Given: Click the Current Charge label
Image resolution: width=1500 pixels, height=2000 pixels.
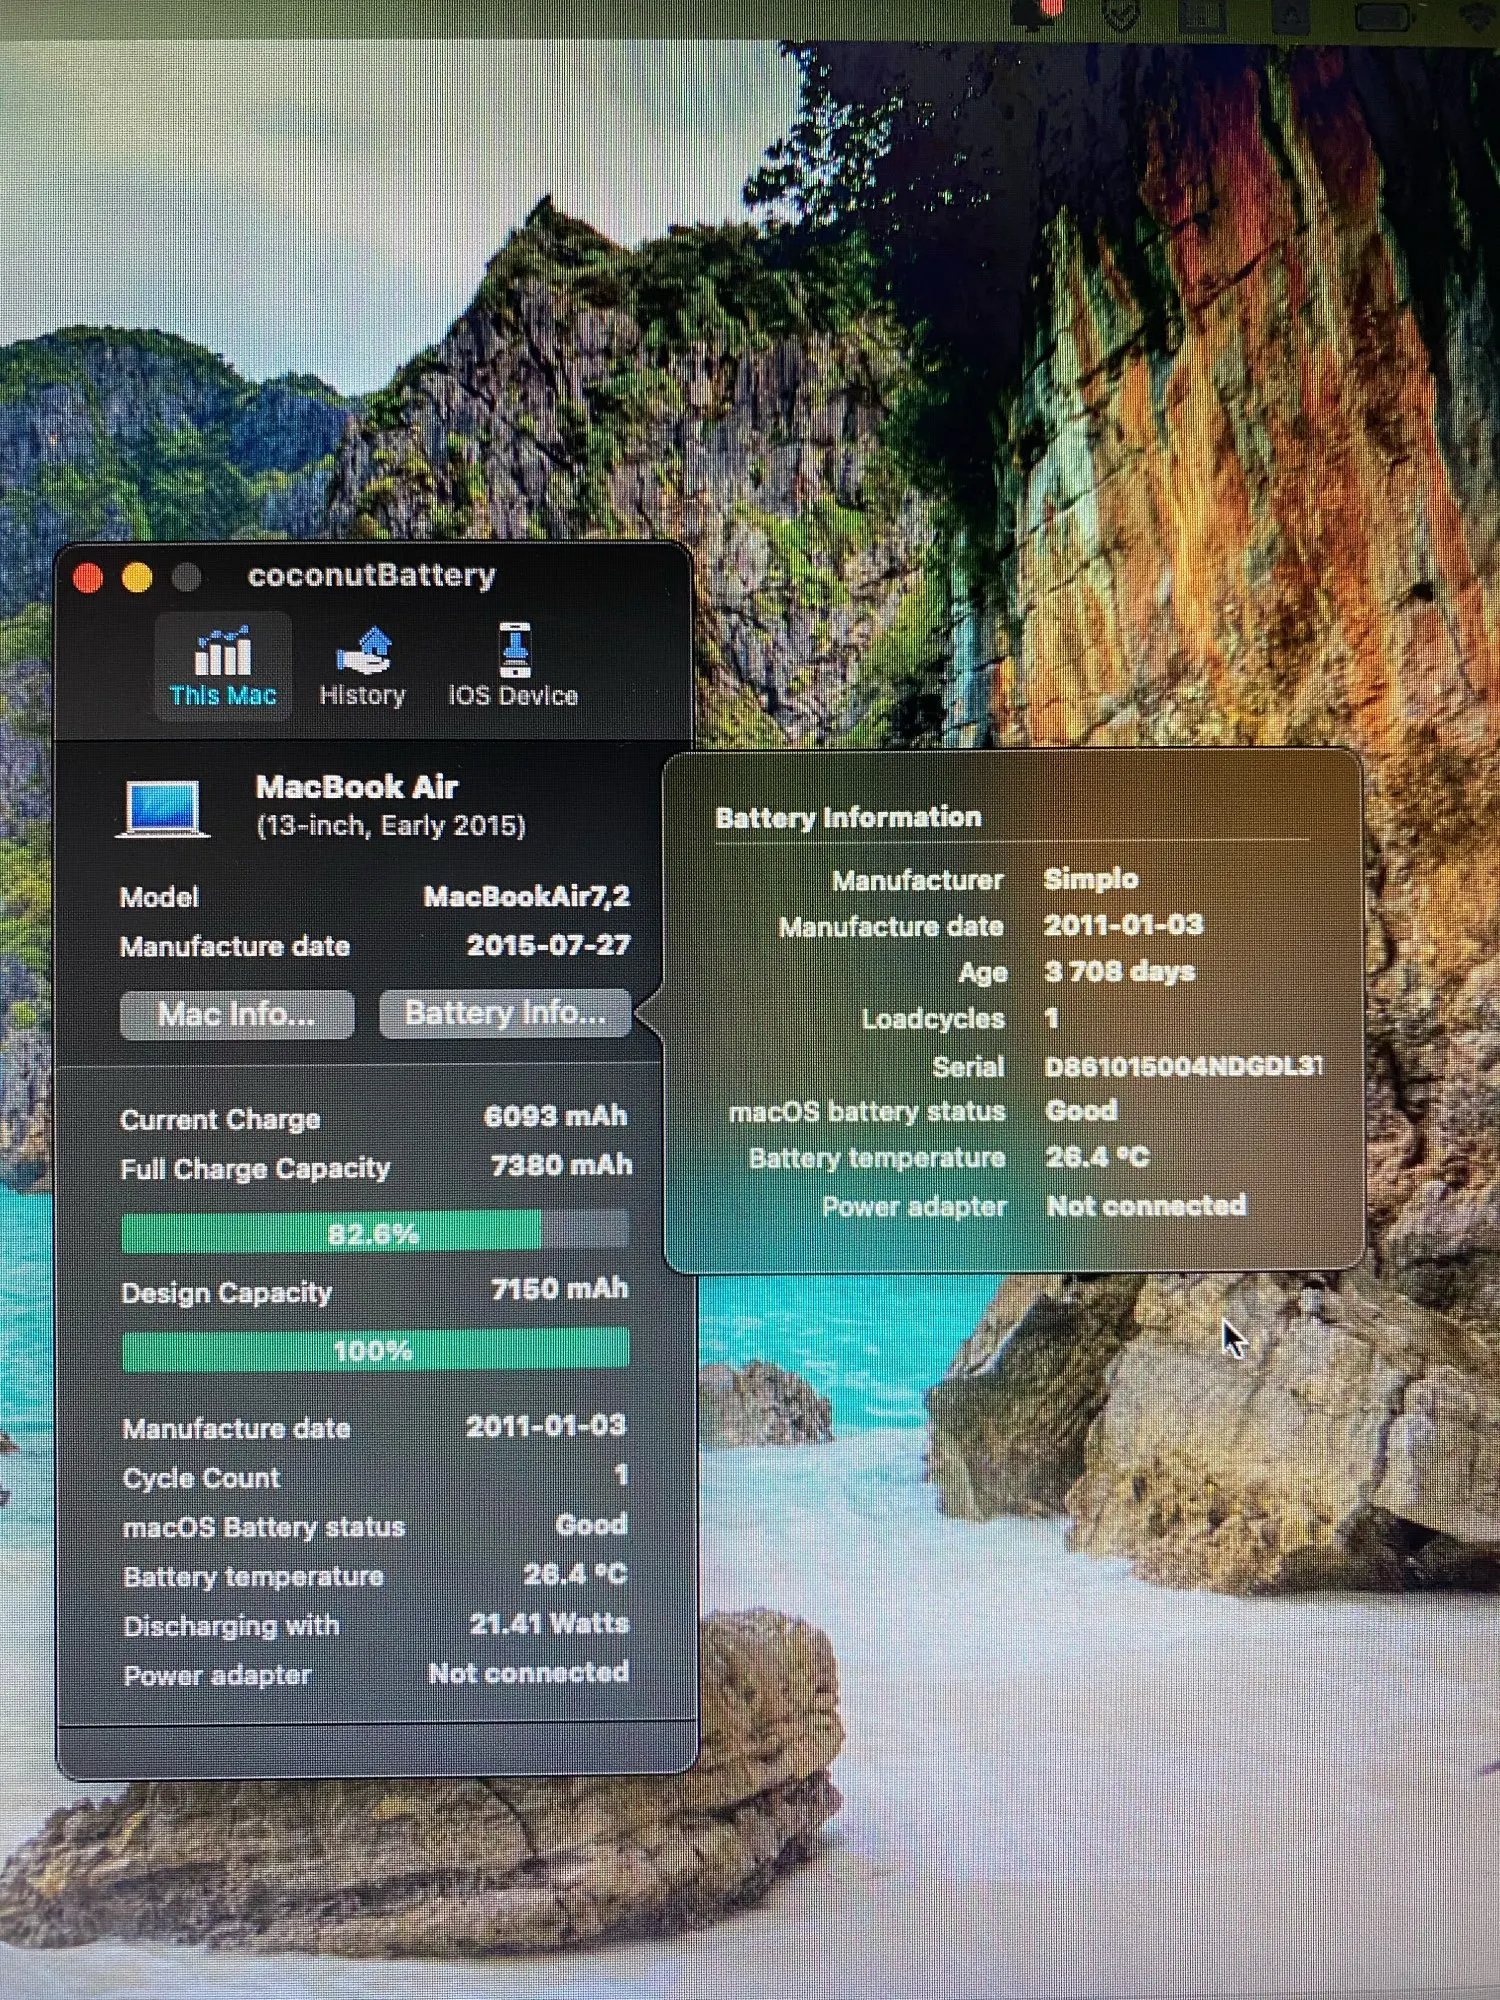Looking at the screenshot, I should 220,1119.
